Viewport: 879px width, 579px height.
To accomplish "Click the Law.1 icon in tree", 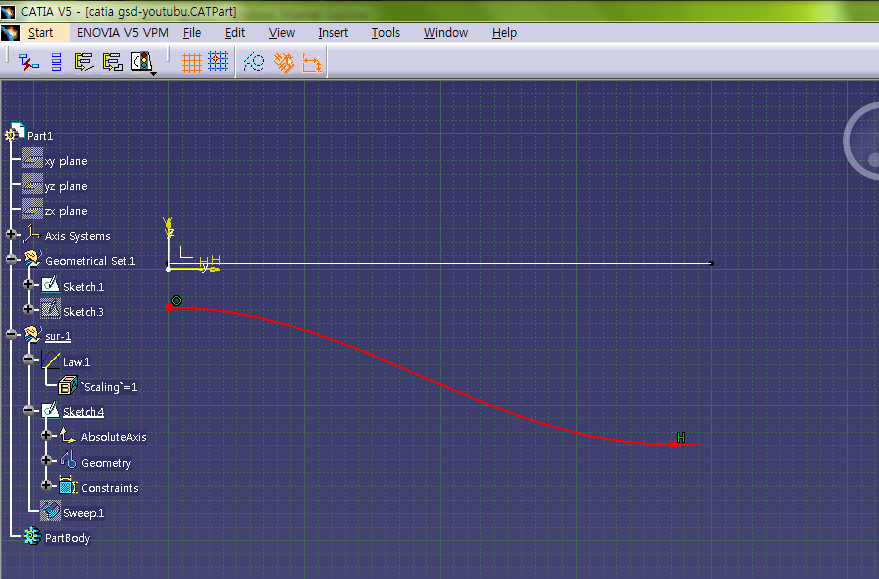I will [52, 362].
